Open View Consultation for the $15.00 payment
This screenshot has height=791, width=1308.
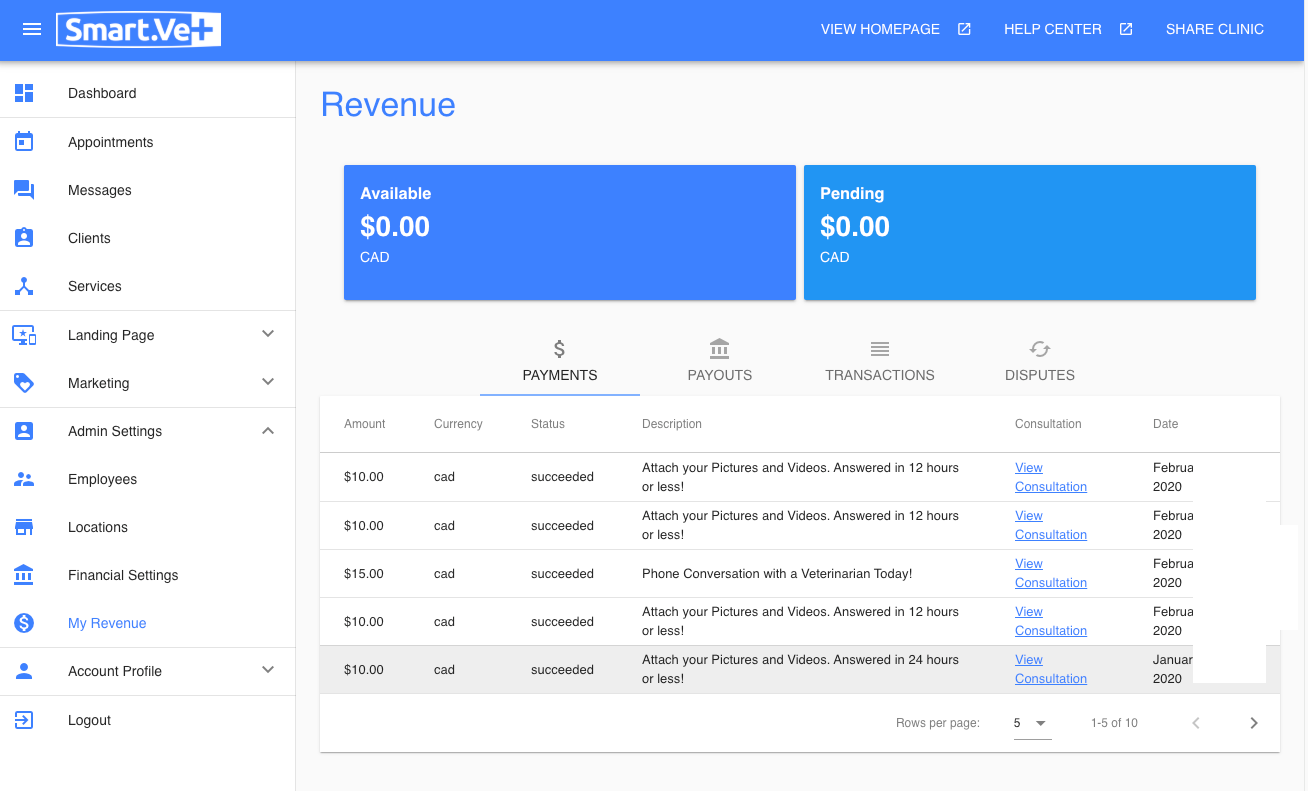[1051, 573]
